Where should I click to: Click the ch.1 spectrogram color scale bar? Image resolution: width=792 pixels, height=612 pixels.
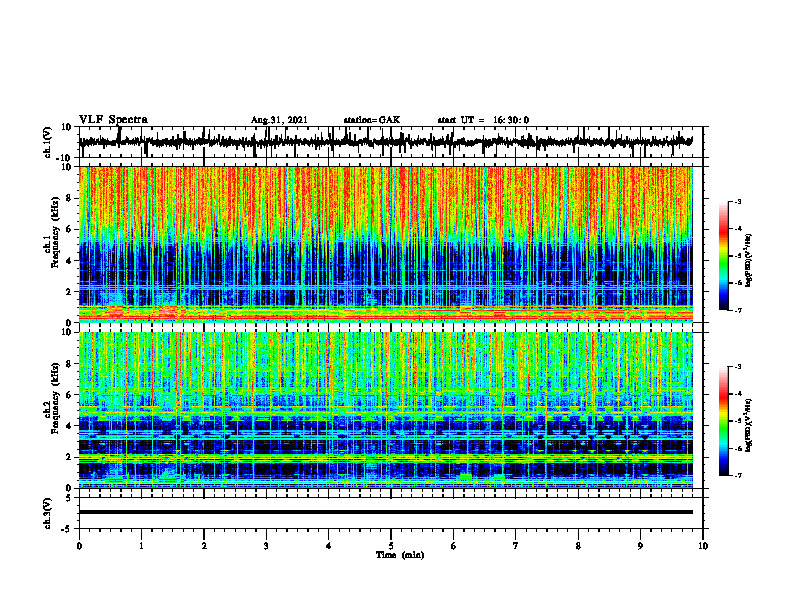coord(723,256)
